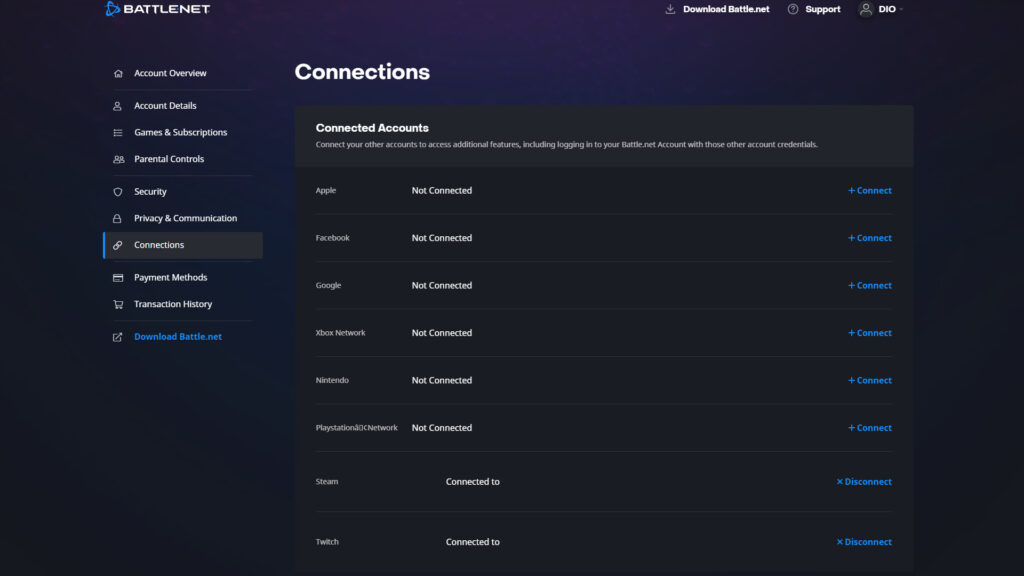Select the cart icon beside Transaction History
This screenshot has height=576, width=1024.
point(117,304)
